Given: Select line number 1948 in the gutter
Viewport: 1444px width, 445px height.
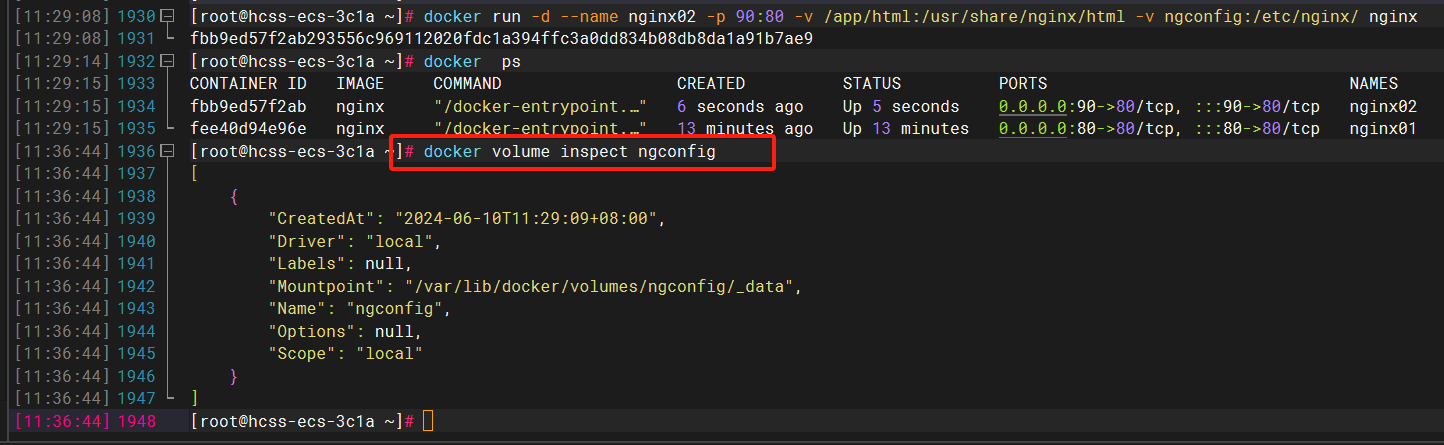Looking at the screenshot, I should [x=136, y=421].
